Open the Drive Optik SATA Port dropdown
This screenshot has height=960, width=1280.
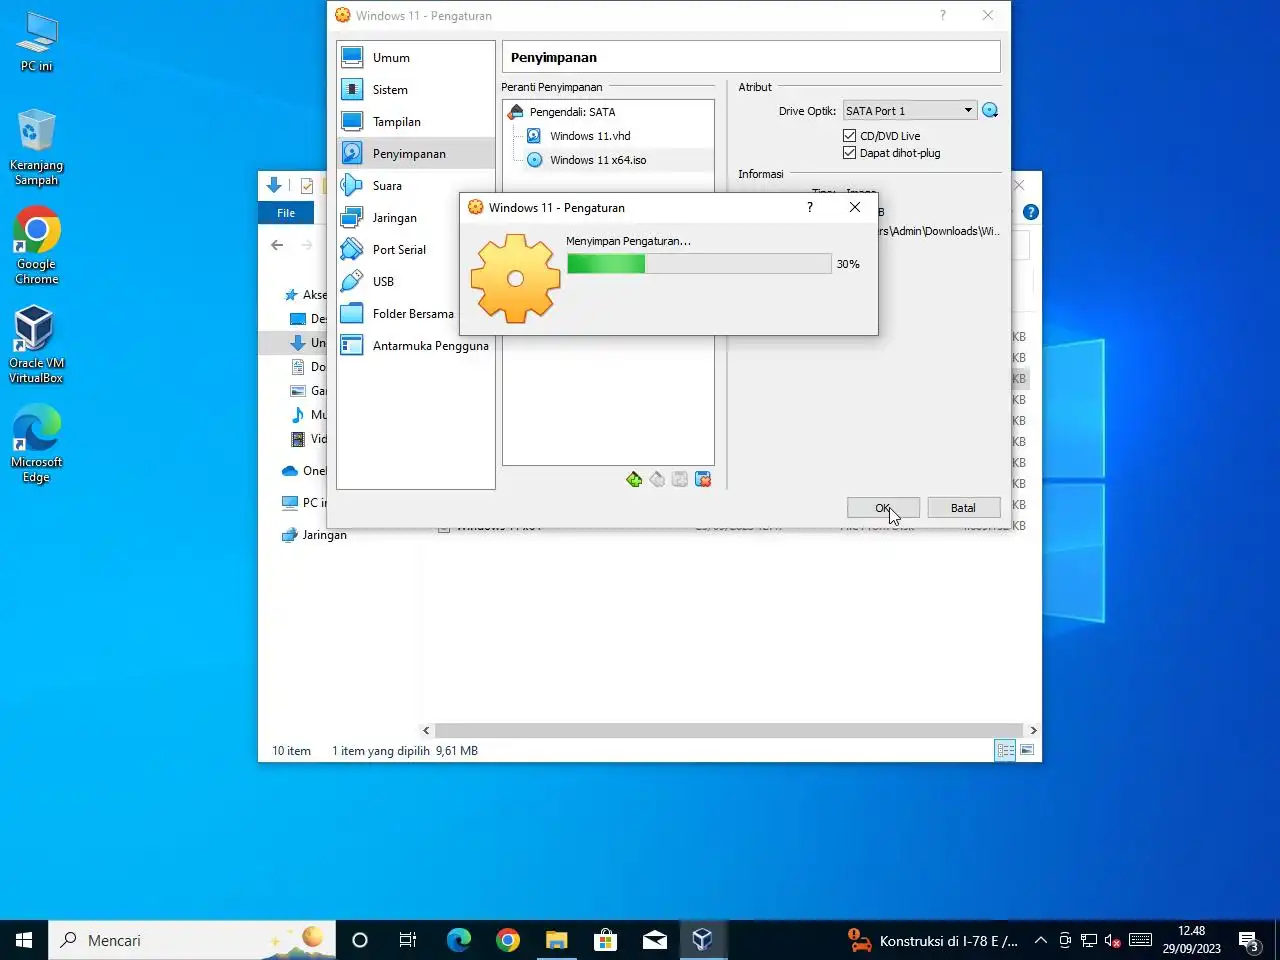click(909, 111)
